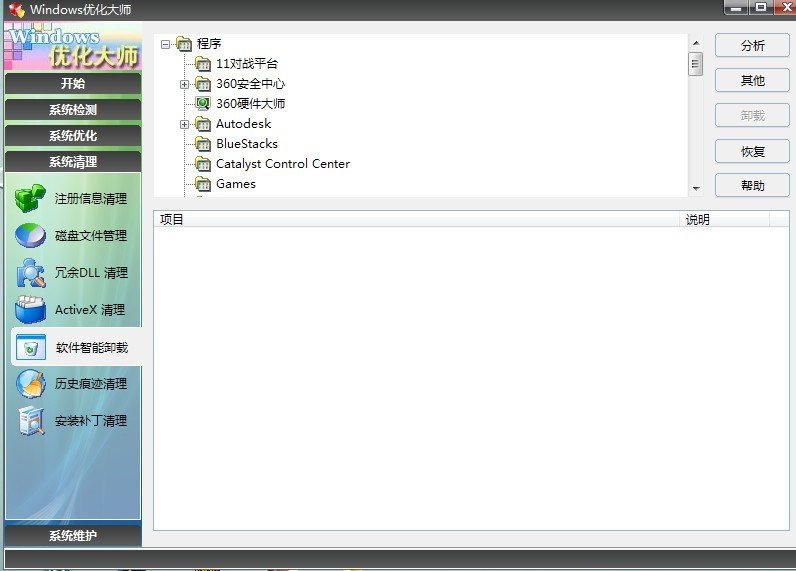Click the 历史痕迹清理 label
The image size is (796, 571).
91,384
